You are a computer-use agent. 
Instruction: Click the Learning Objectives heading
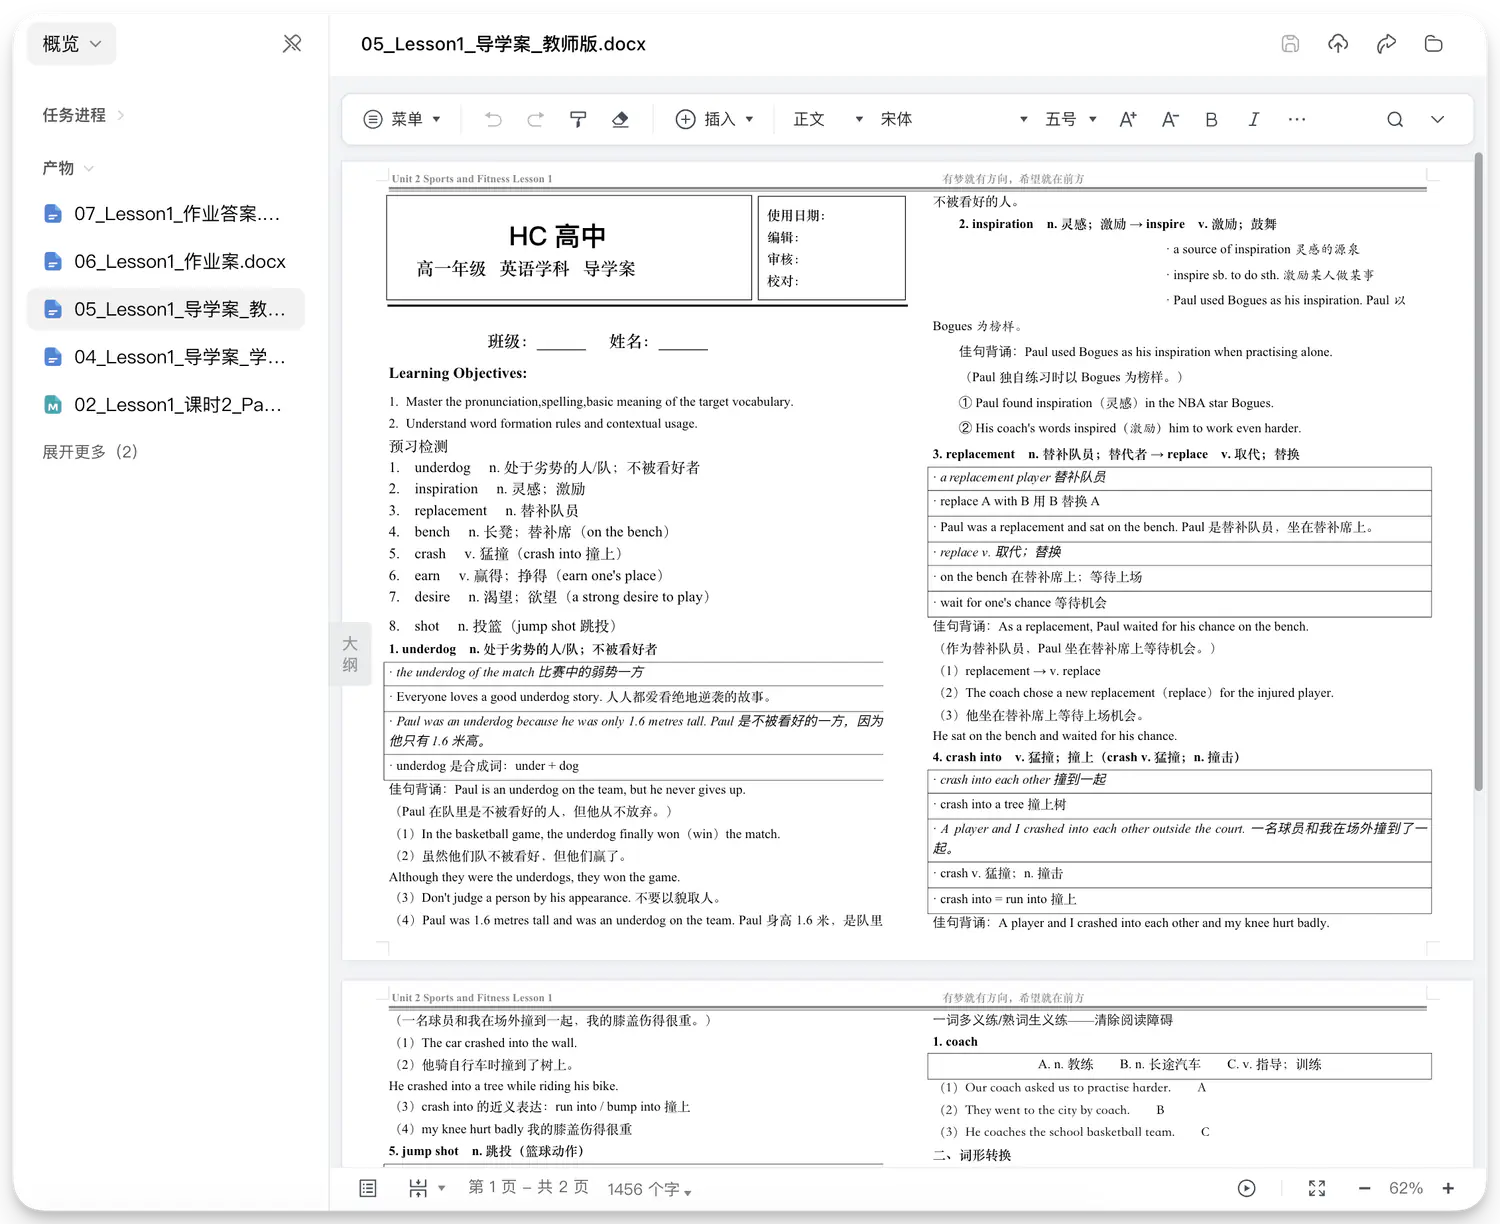click(458, 373)
